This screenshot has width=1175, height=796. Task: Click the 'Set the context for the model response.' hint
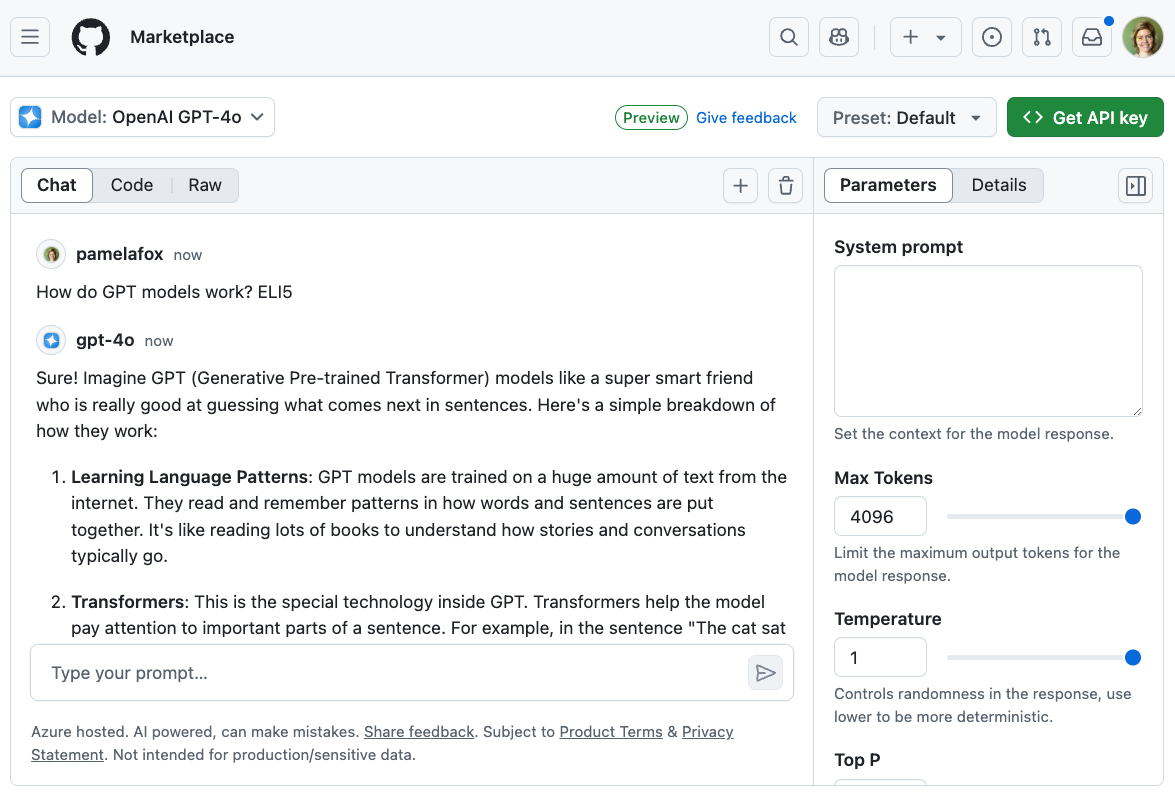973,434
